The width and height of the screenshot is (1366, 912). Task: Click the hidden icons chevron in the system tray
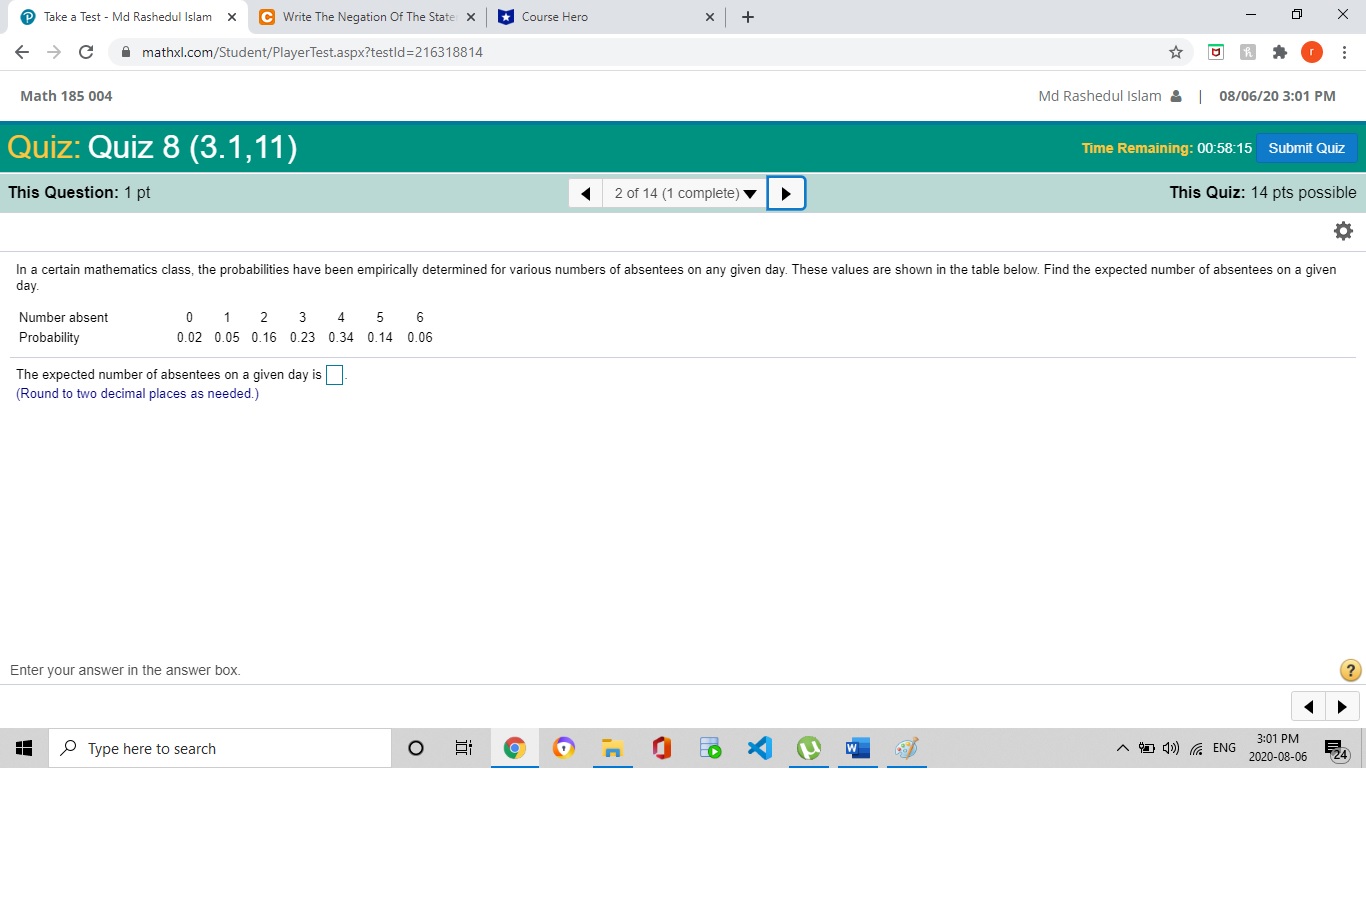pyautogui.click(x=1123, y=747)
